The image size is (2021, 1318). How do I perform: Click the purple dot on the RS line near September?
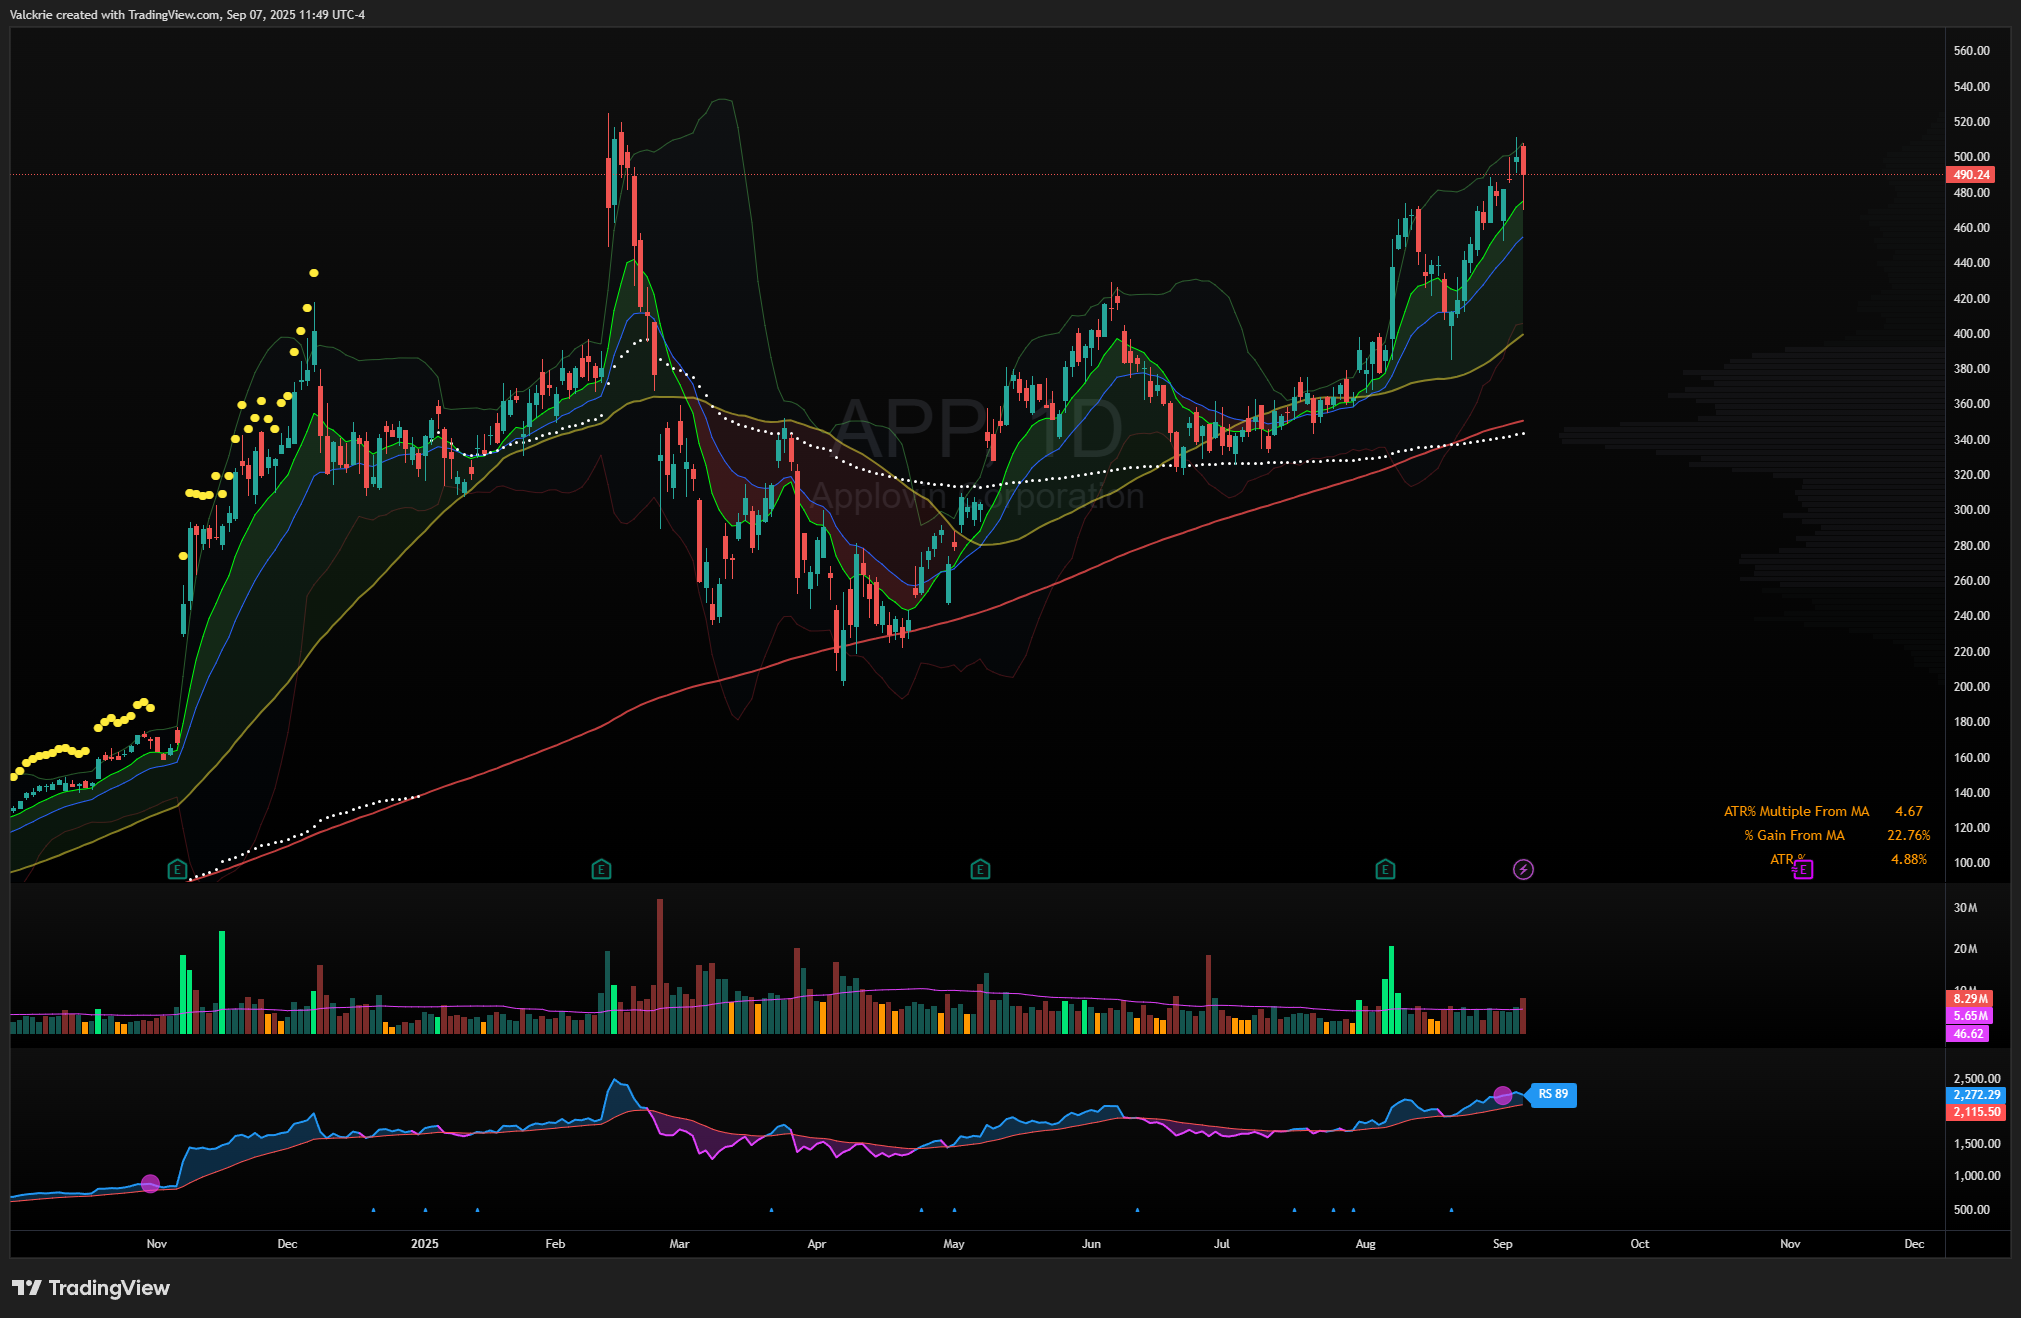pyautogui.click(x=1502, y=1095)
